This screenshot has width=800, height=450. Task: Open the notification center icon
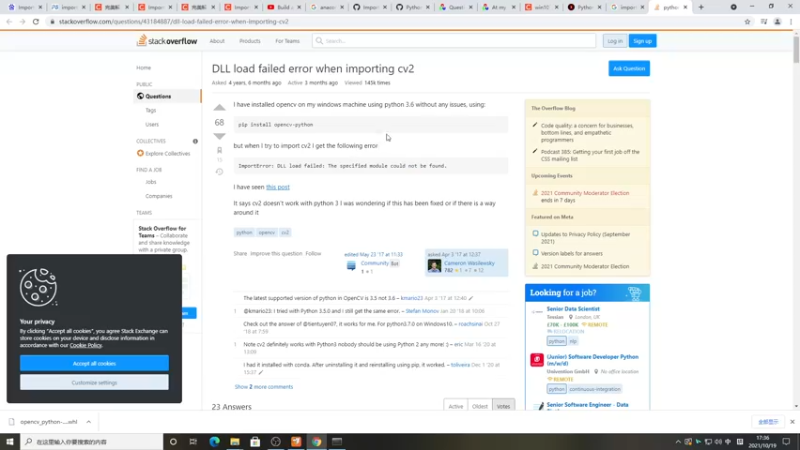point(787,441)
